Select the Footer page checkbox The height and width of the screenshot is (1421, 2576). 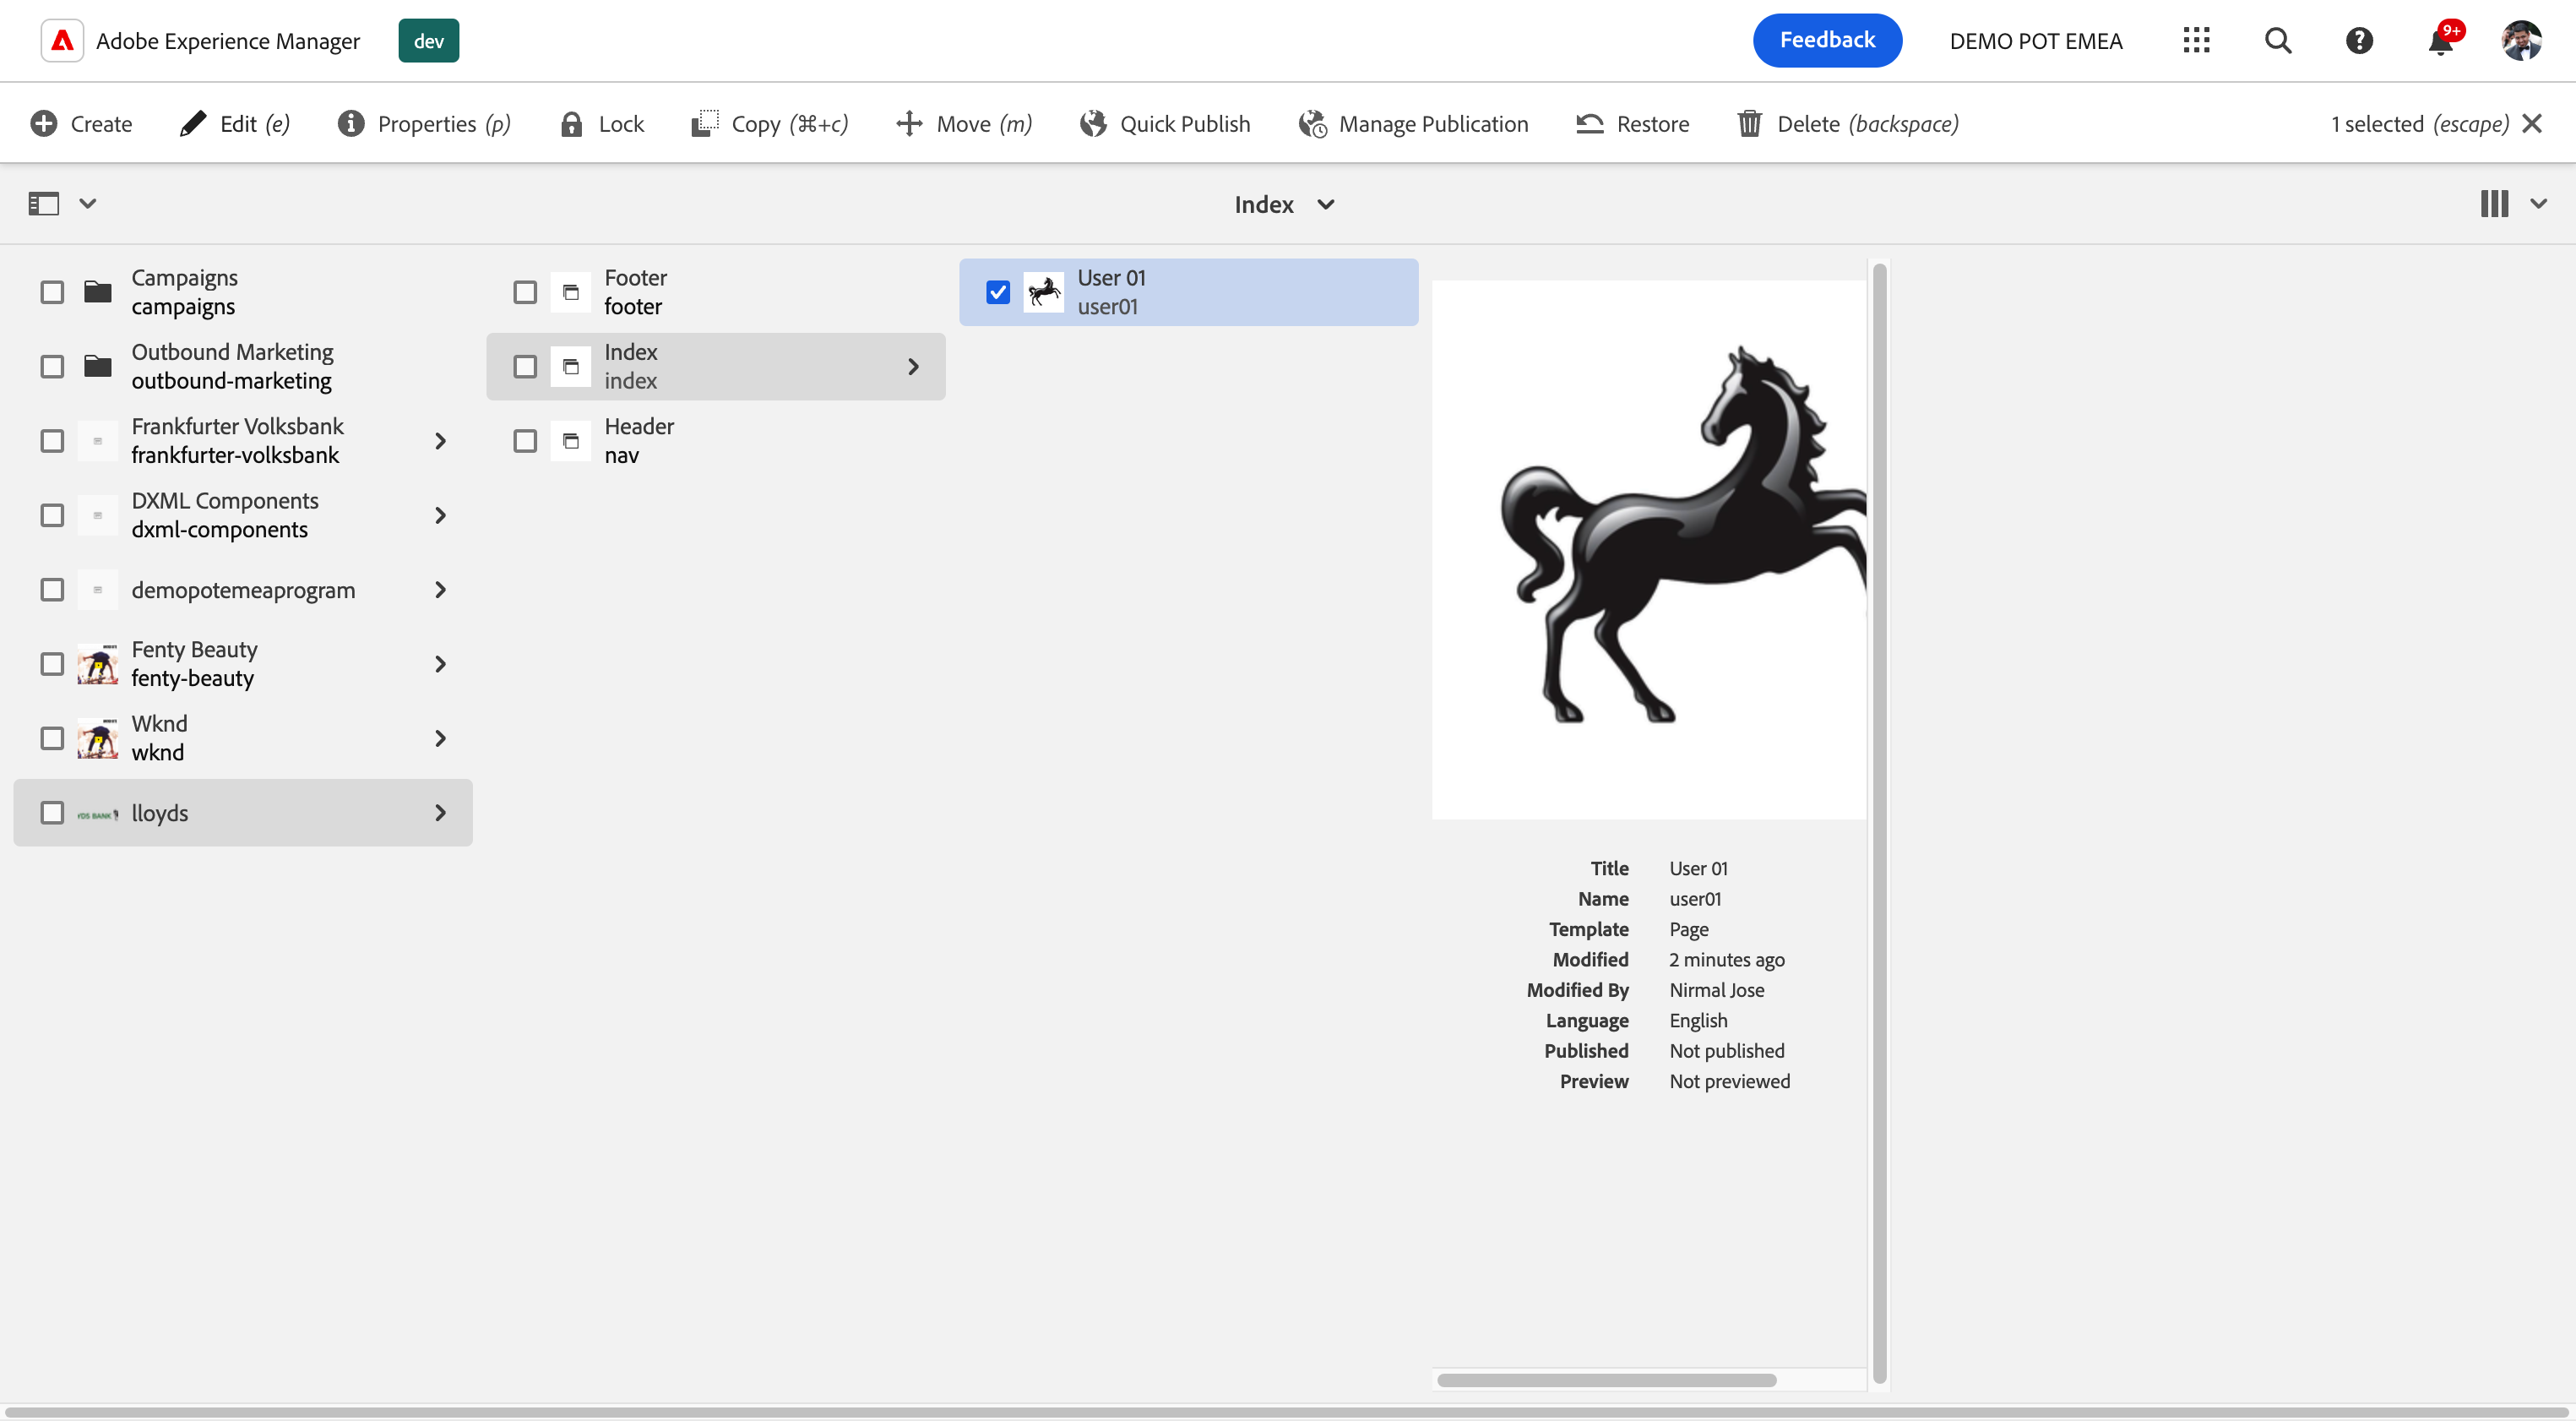pos(525,292)
